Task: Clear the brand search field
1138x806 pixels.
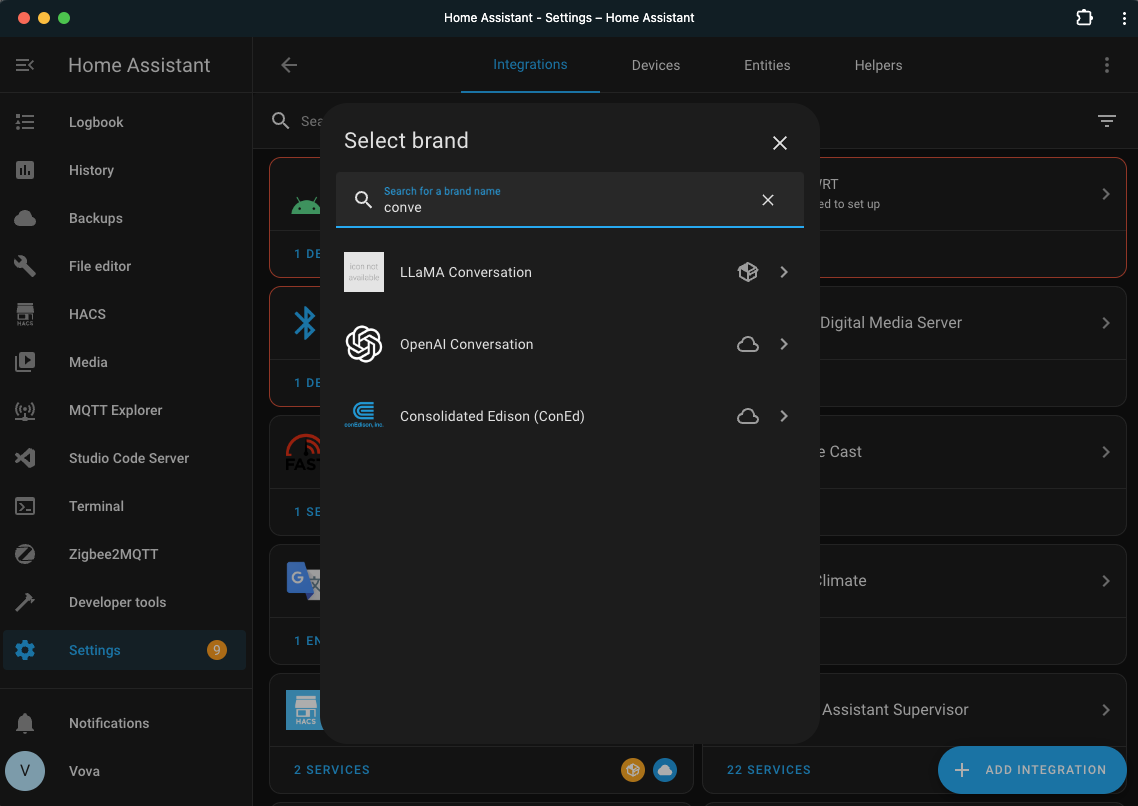Action: 767,200
